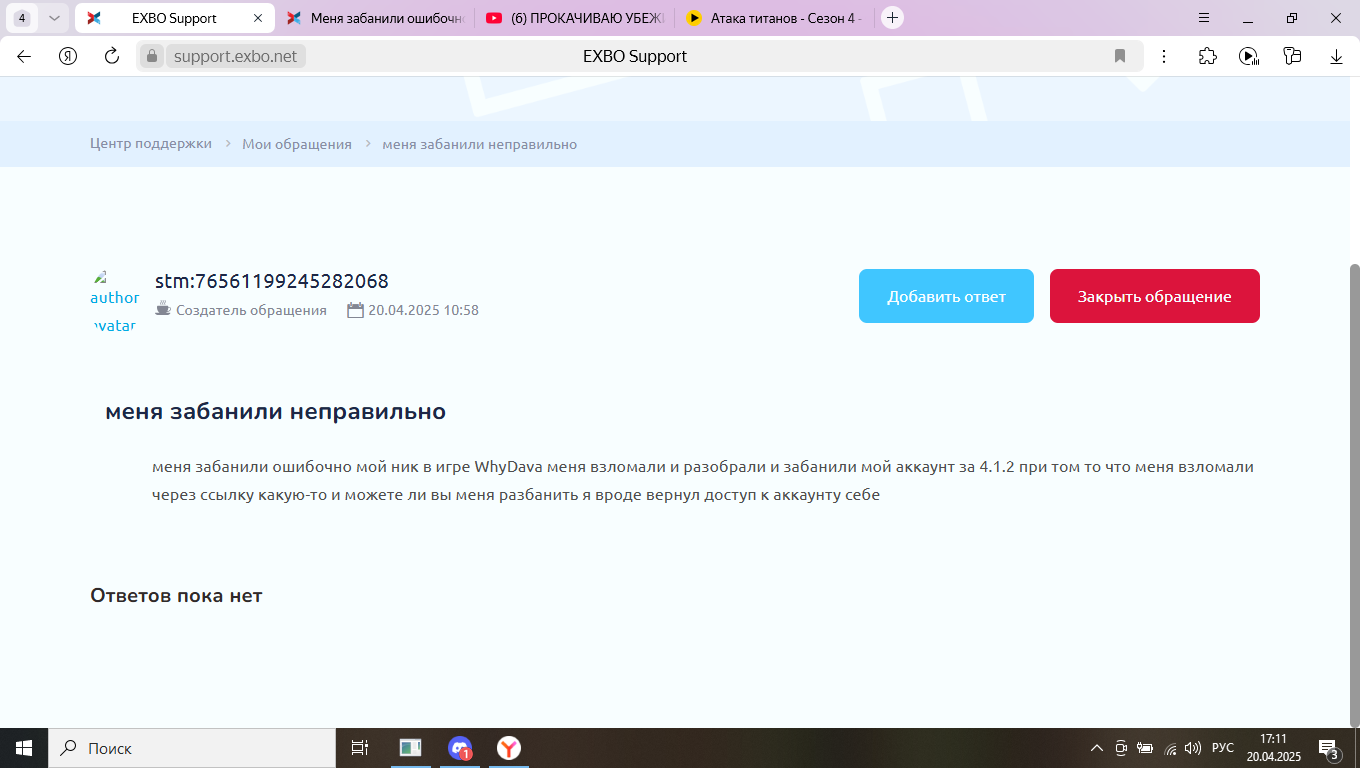Open the Мои обращения breadcrumb link
The width and height of the screenshot is (1360, 768).
297,144
